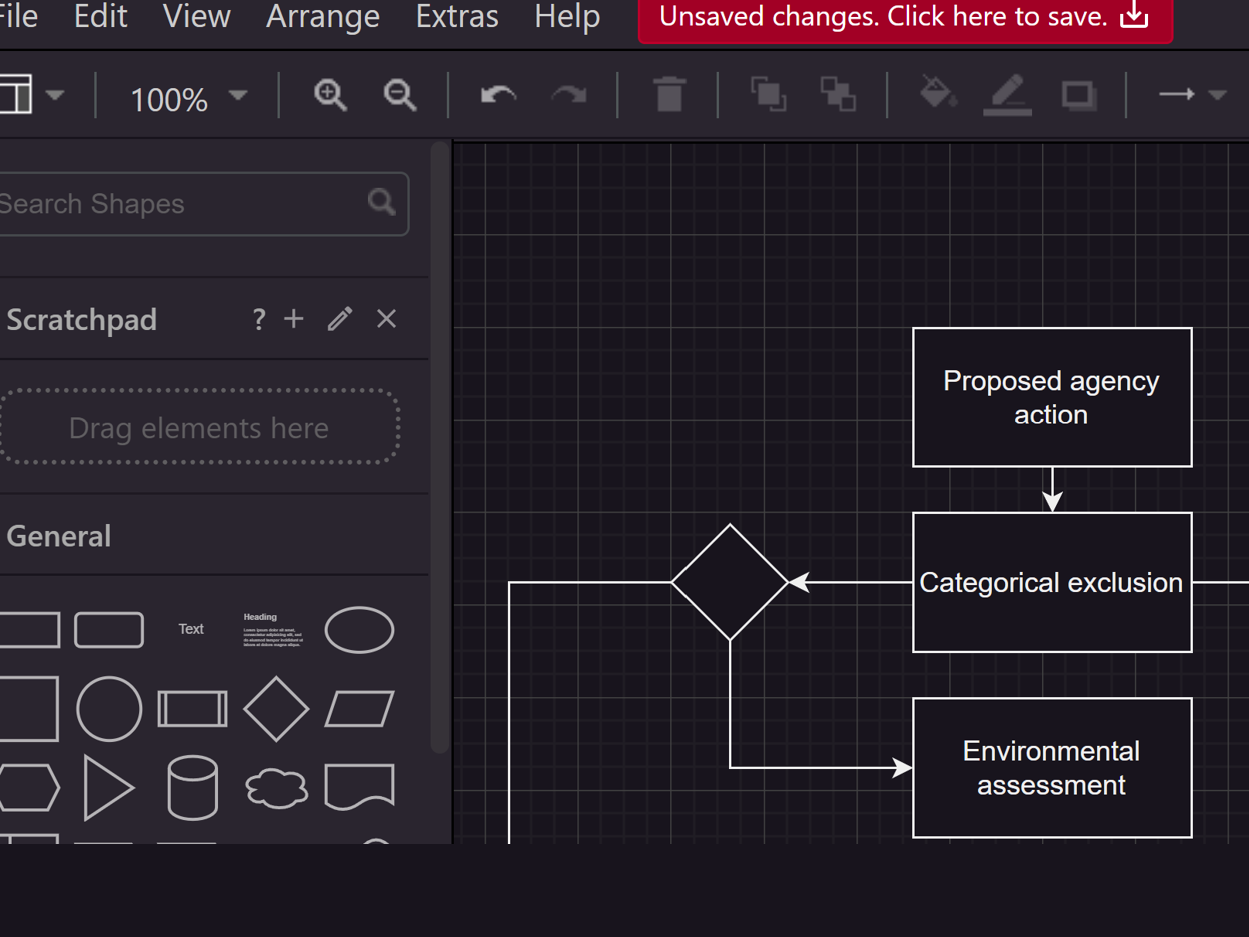
Task: Click the To Back icon
Action: click(x=838, y=95)
